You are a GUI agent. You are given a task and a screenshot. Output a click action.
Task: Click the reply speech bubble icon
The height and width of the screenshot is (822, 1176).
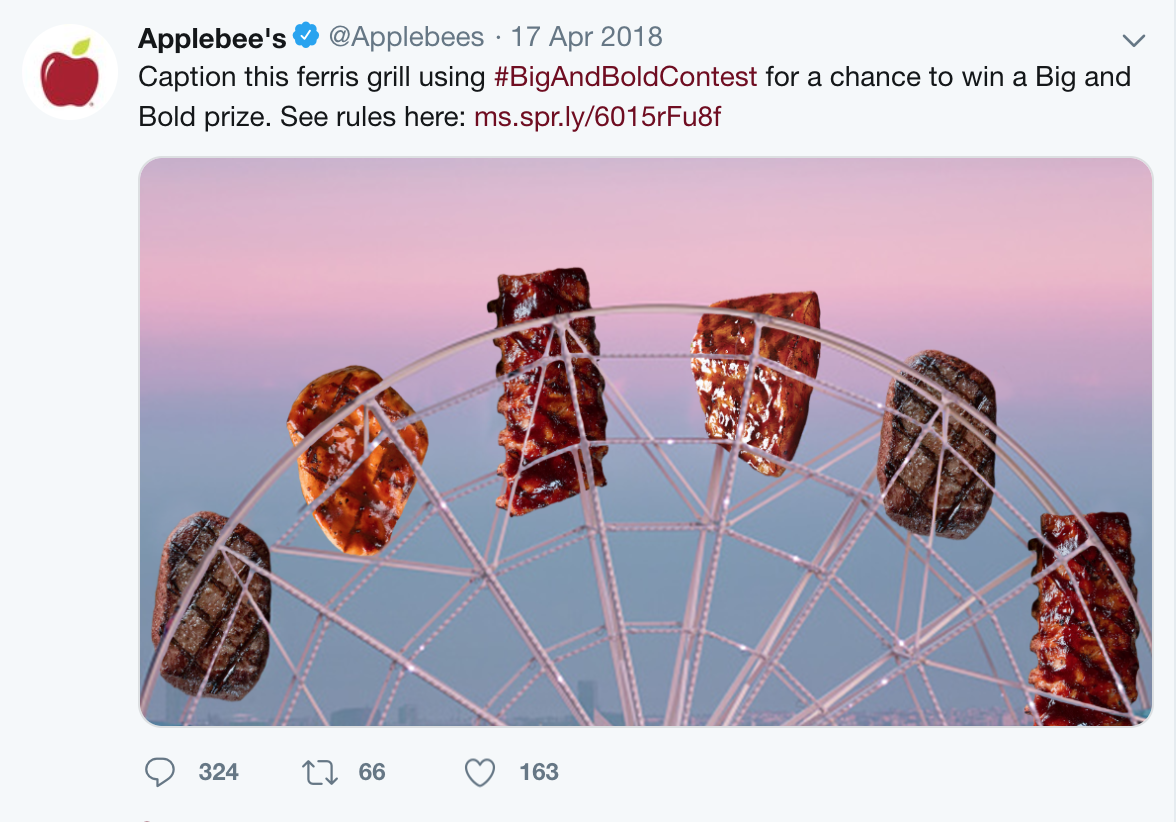point(160,772)
